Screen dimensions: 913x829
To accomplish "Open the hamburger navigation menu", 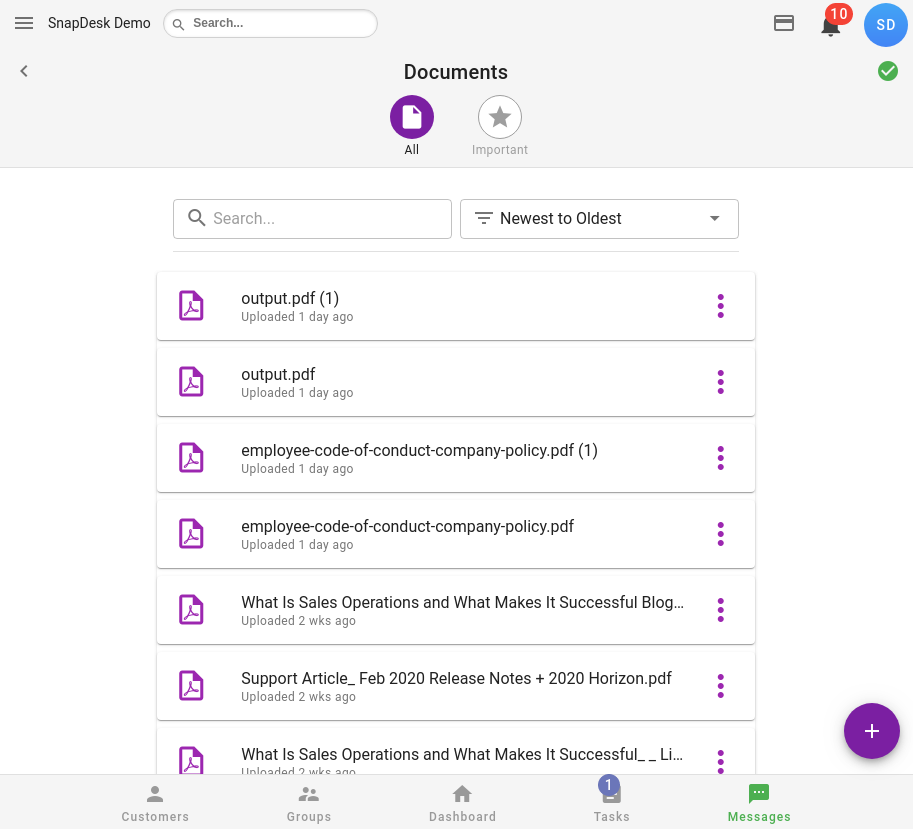I will 24,23.
